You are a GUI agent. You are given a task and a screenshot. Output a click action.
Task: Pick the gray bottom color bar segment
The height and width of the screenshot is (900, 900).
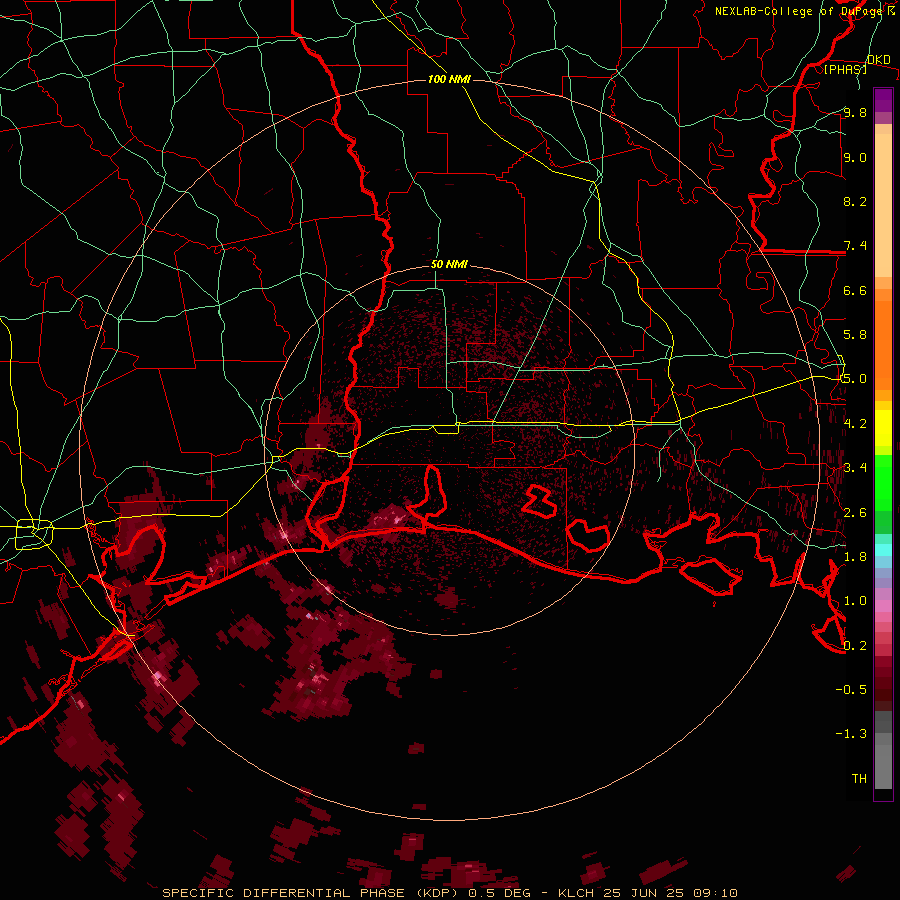(883, 766)
